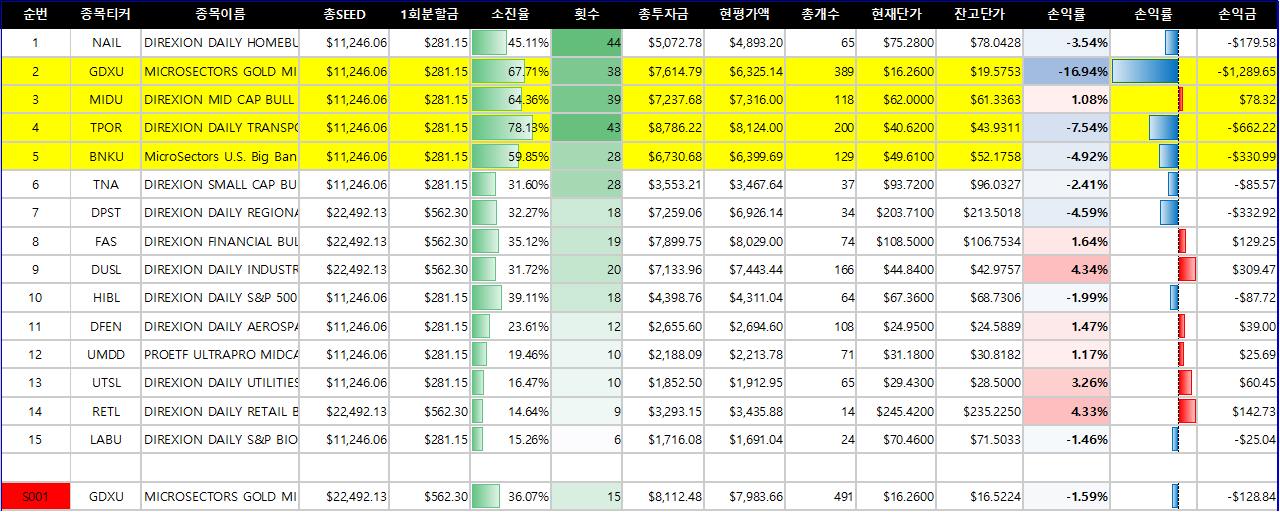Image resolution: width=1280 pixels, height=512 pixels.
Task: Click the 78.13% 소진율 progress cell
Action: coord(511,128)
